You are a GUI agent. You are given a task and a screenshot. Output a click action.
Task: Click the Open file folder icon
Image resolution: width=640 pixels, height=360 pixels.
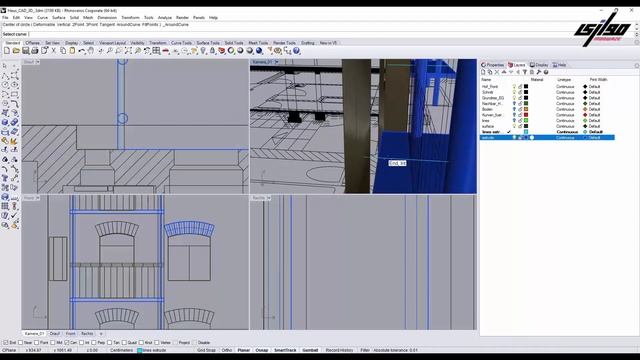coord(16,51)
